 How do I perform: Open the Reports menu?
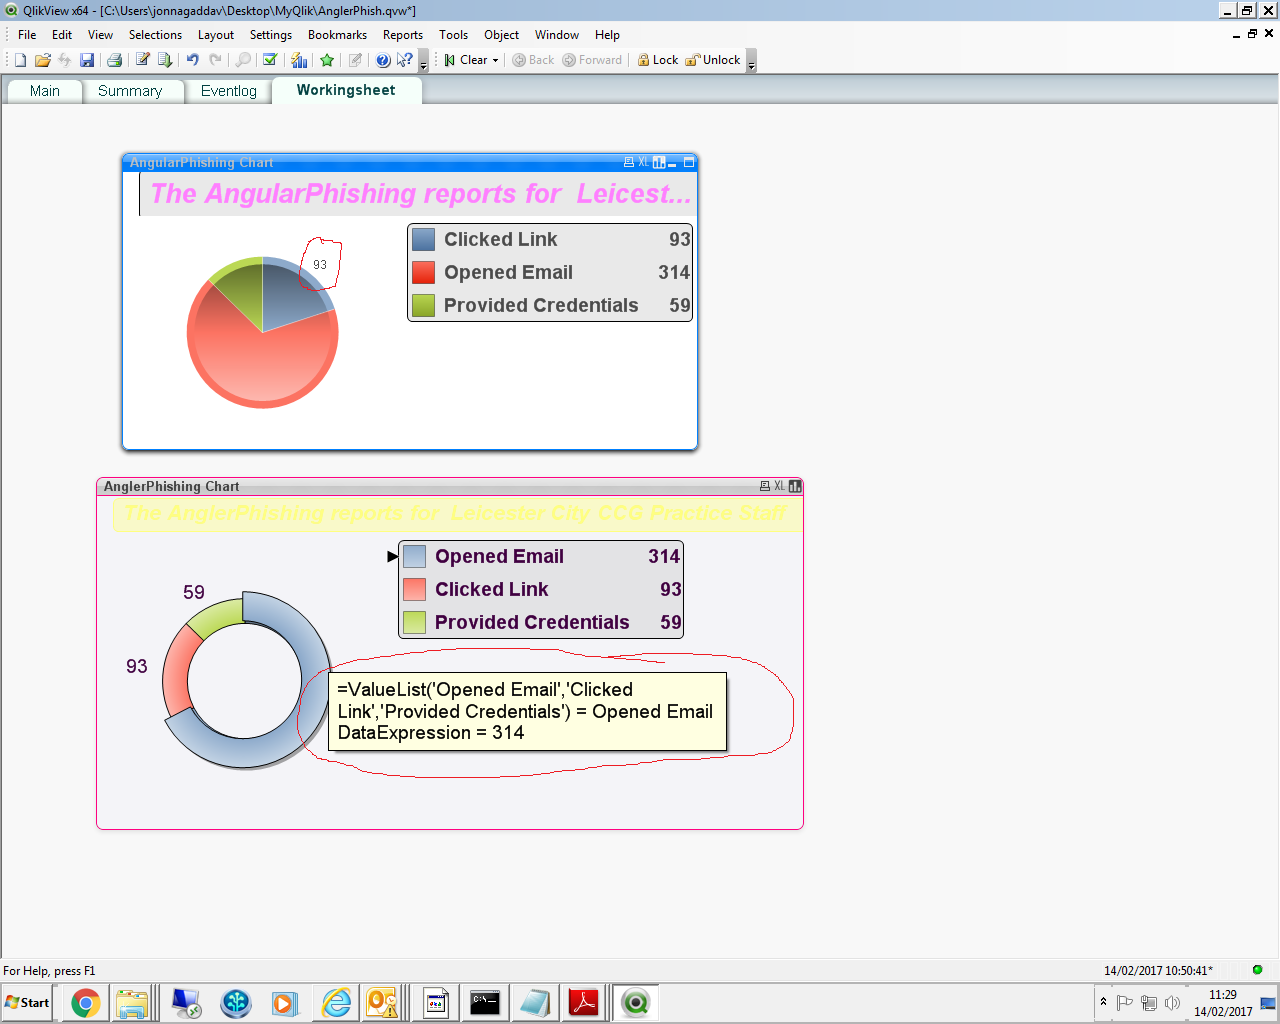[x=403, y=35]
